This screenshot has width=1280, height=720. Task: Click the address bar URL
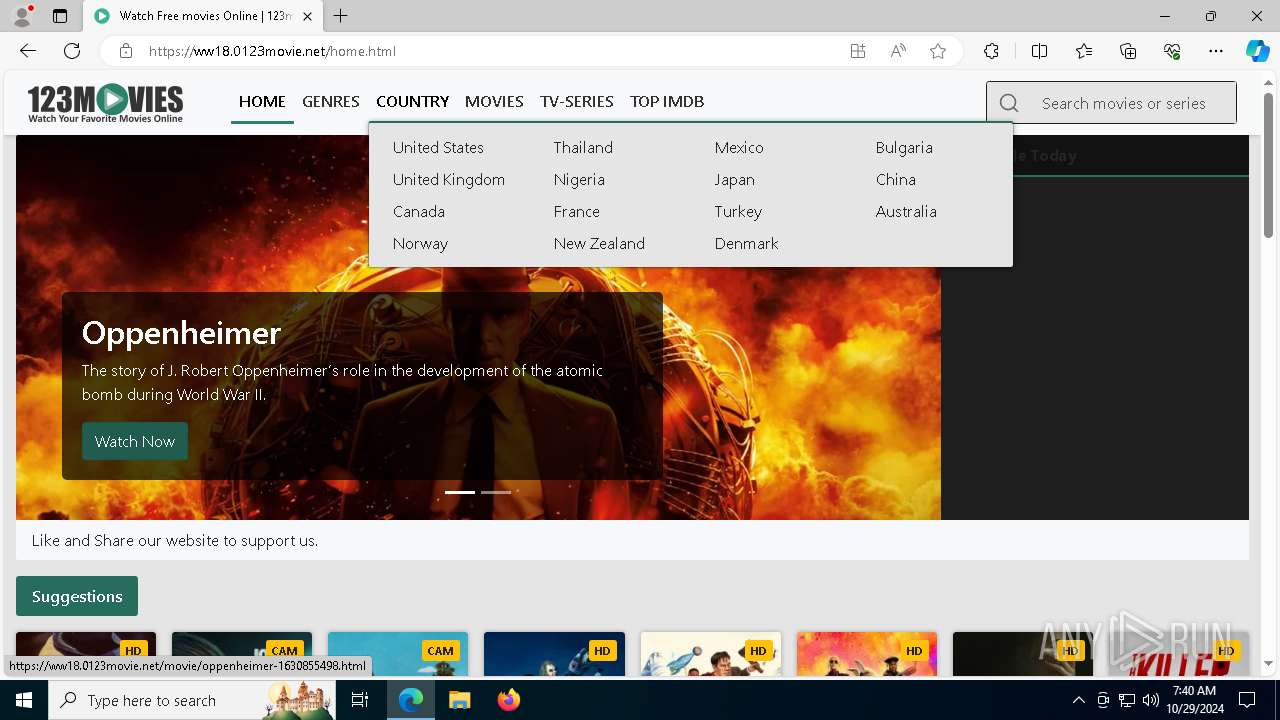click(272, 51)
